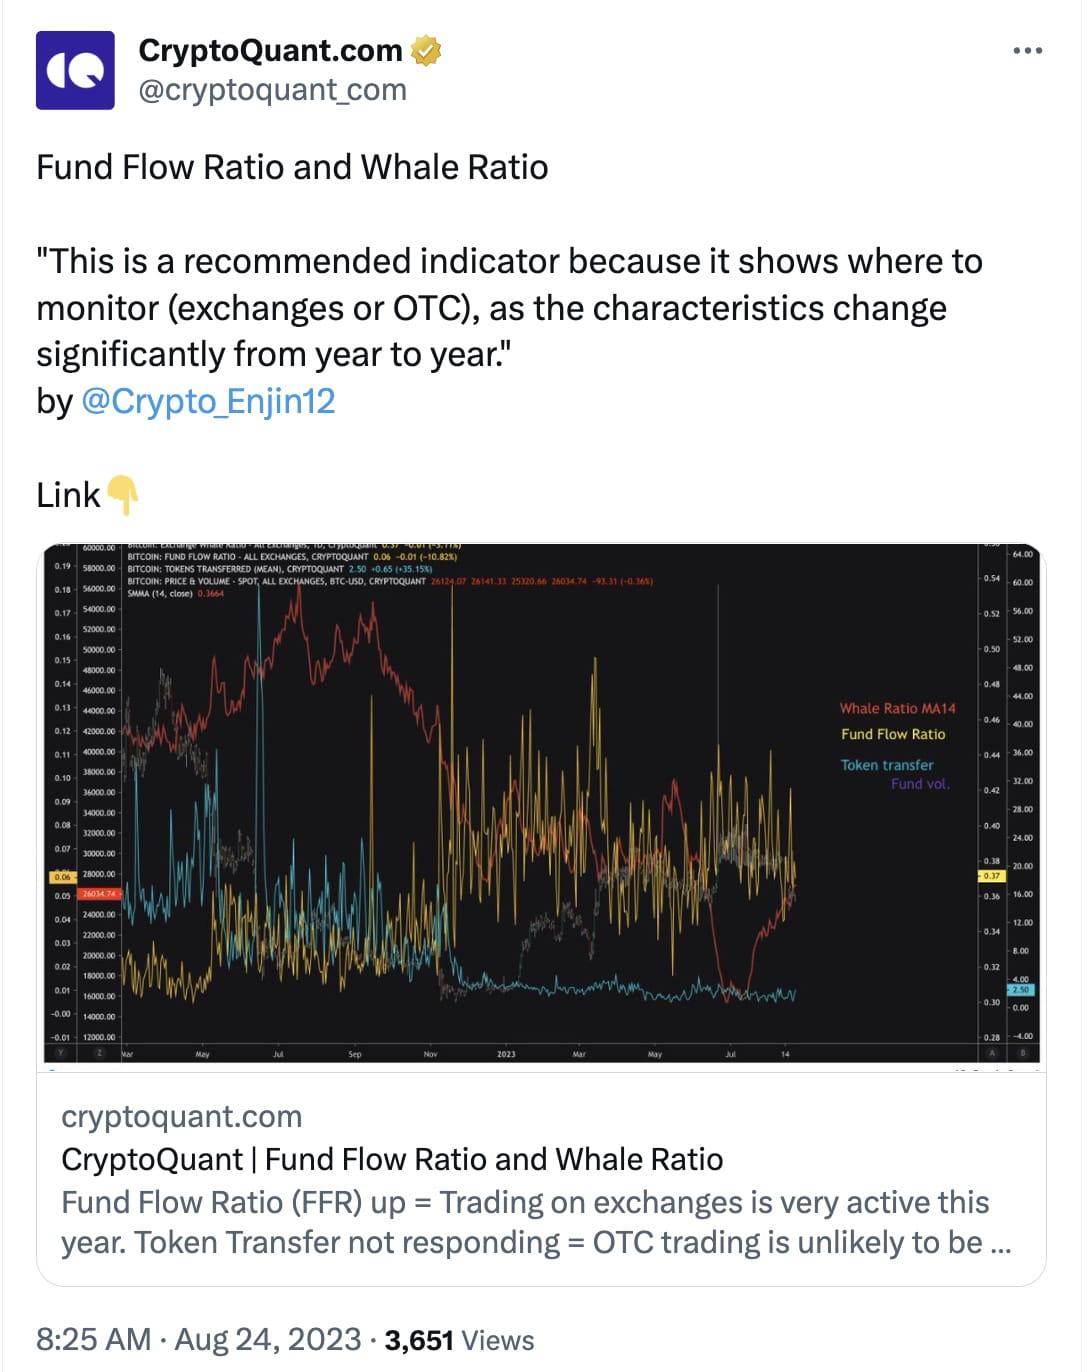Open the tweet's three-dot options icon
Viewport: 1092px width, 1372px height.
point(1028,50)
